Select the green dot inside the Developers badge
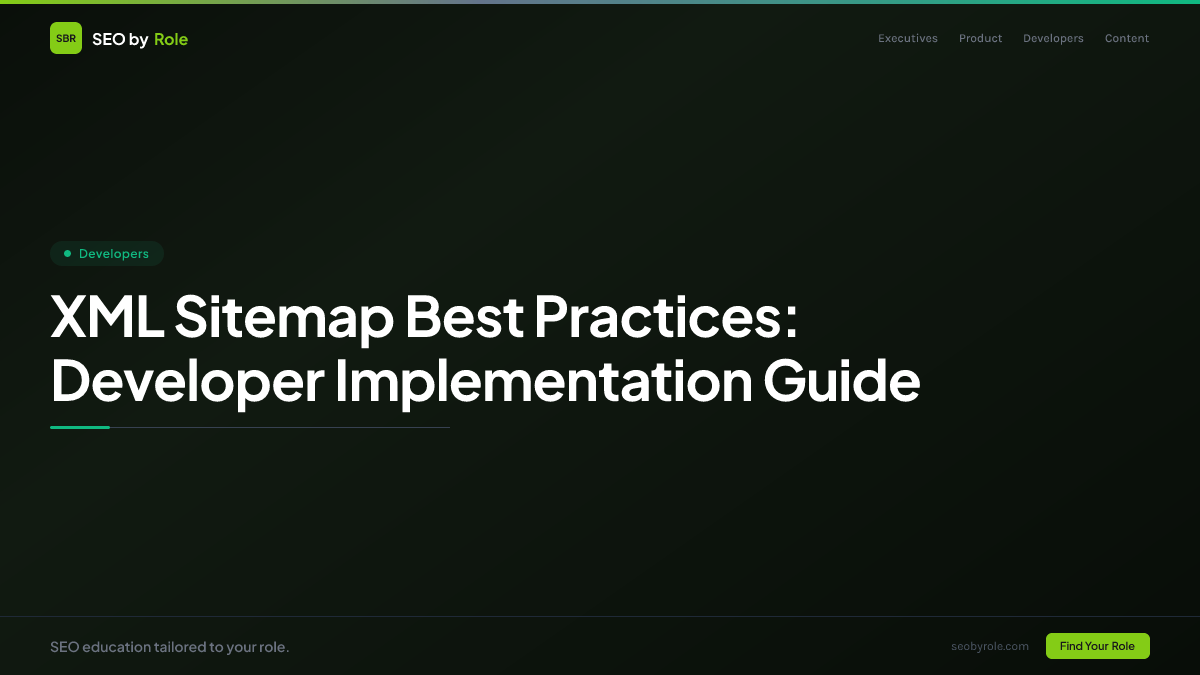The image size is (1200, 675). coord(67,253)
